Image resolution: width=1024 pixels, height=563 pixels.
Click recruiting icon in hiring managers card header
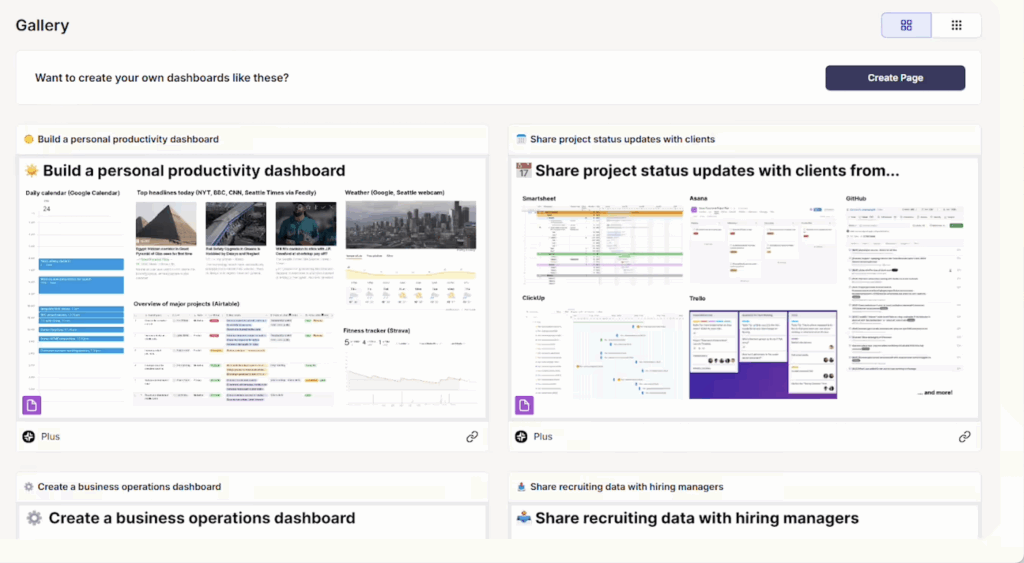[x=520, y=487]
